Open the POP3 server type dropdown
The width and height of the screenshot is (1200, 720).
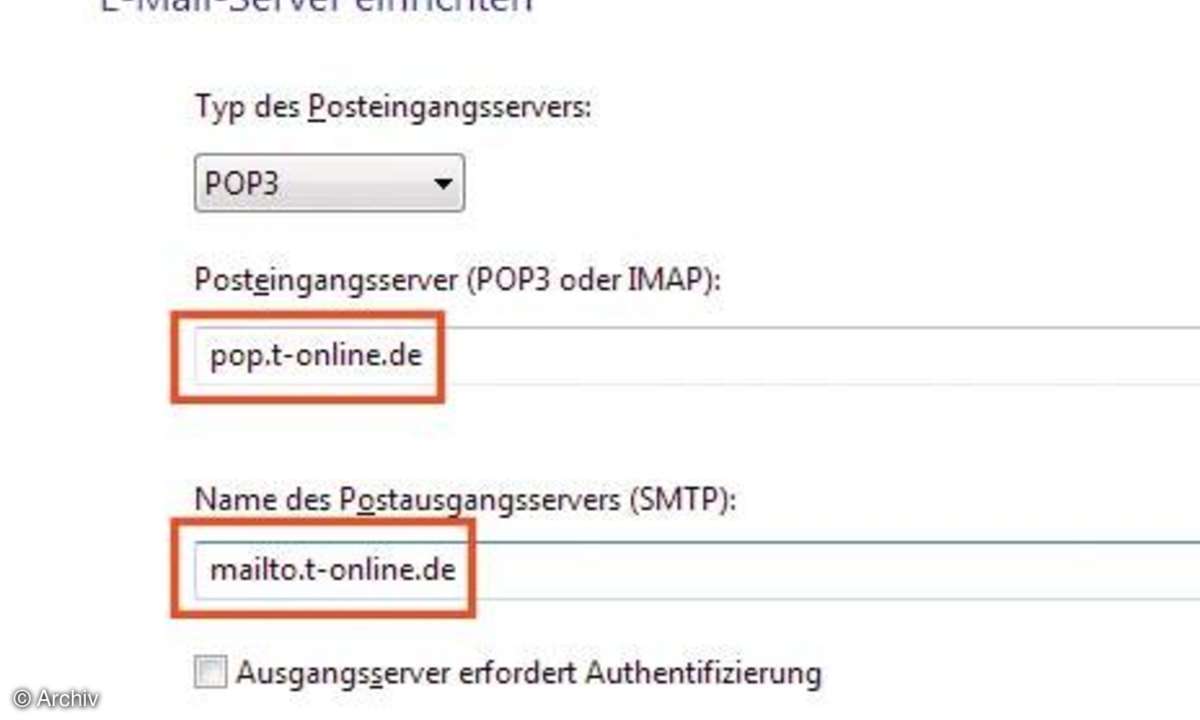click(x=329, y=183)
